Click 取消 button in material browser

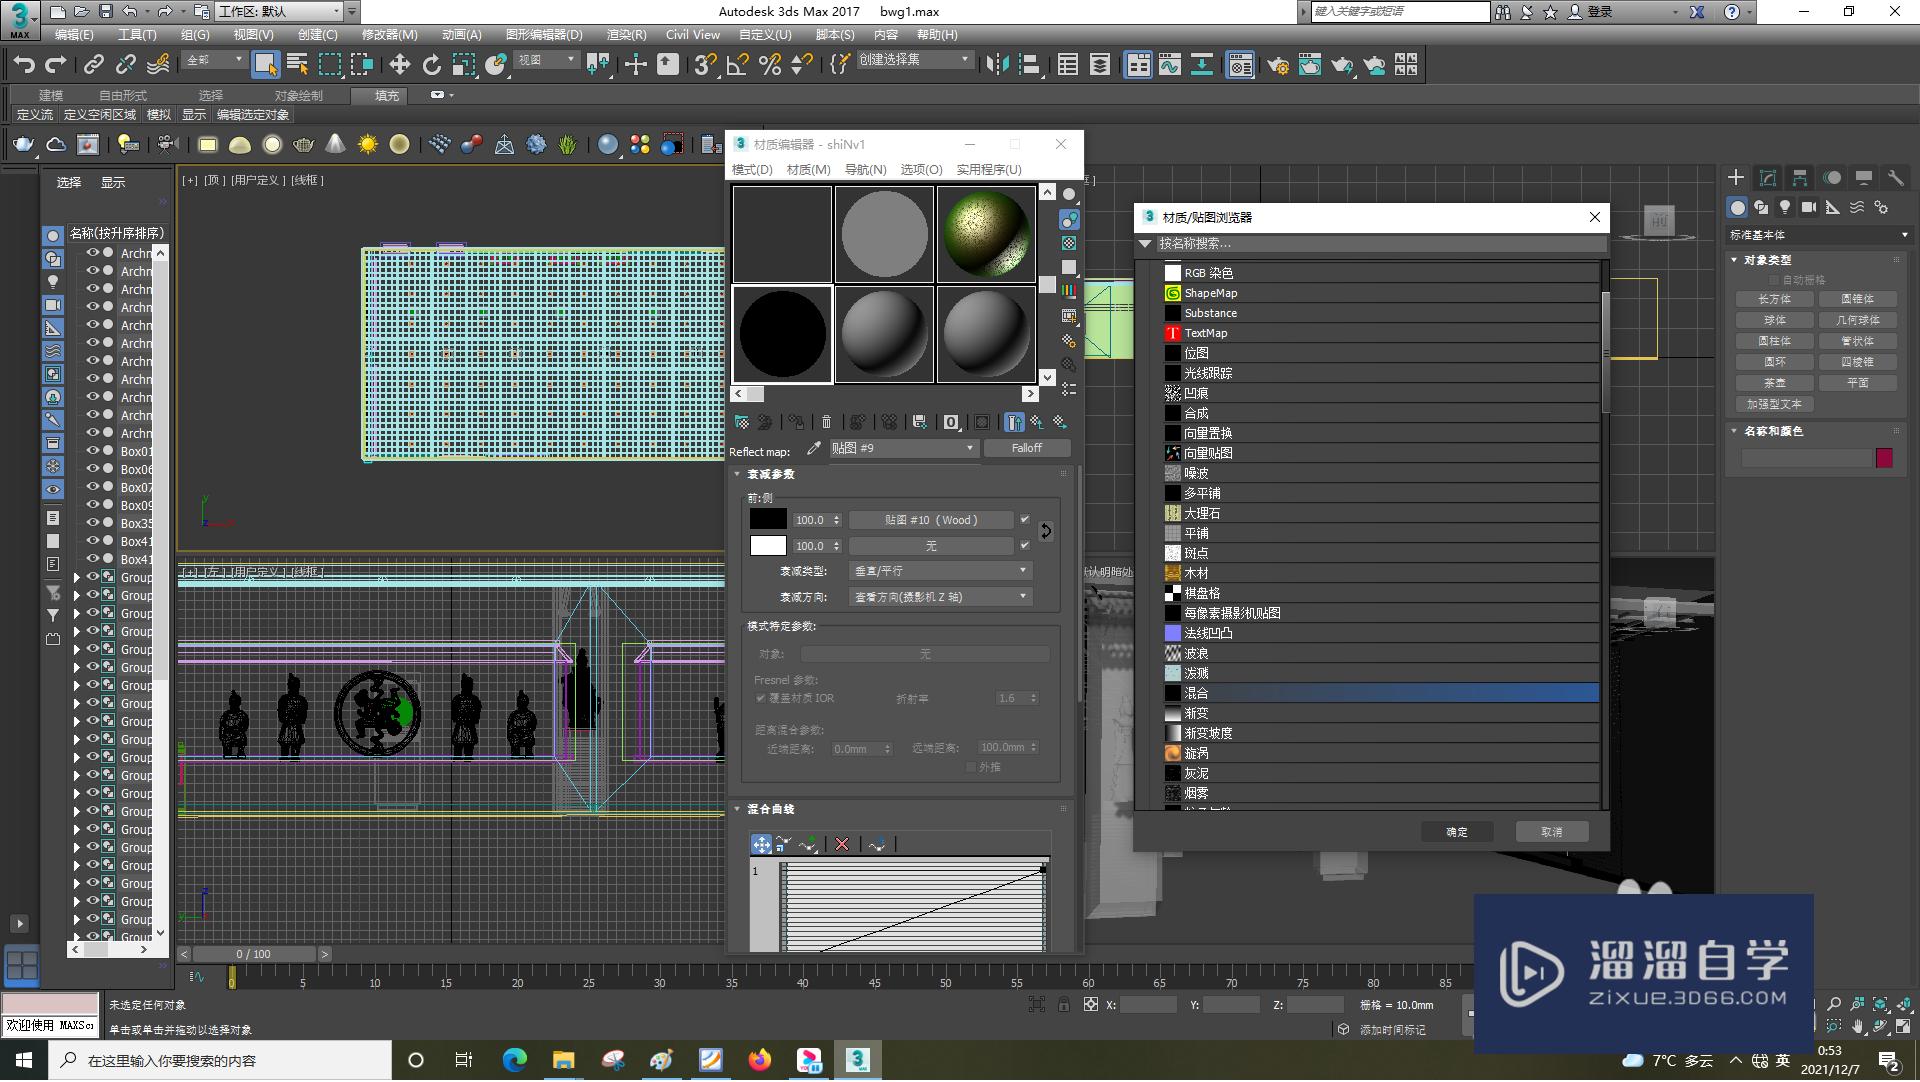pos(1553,832)
